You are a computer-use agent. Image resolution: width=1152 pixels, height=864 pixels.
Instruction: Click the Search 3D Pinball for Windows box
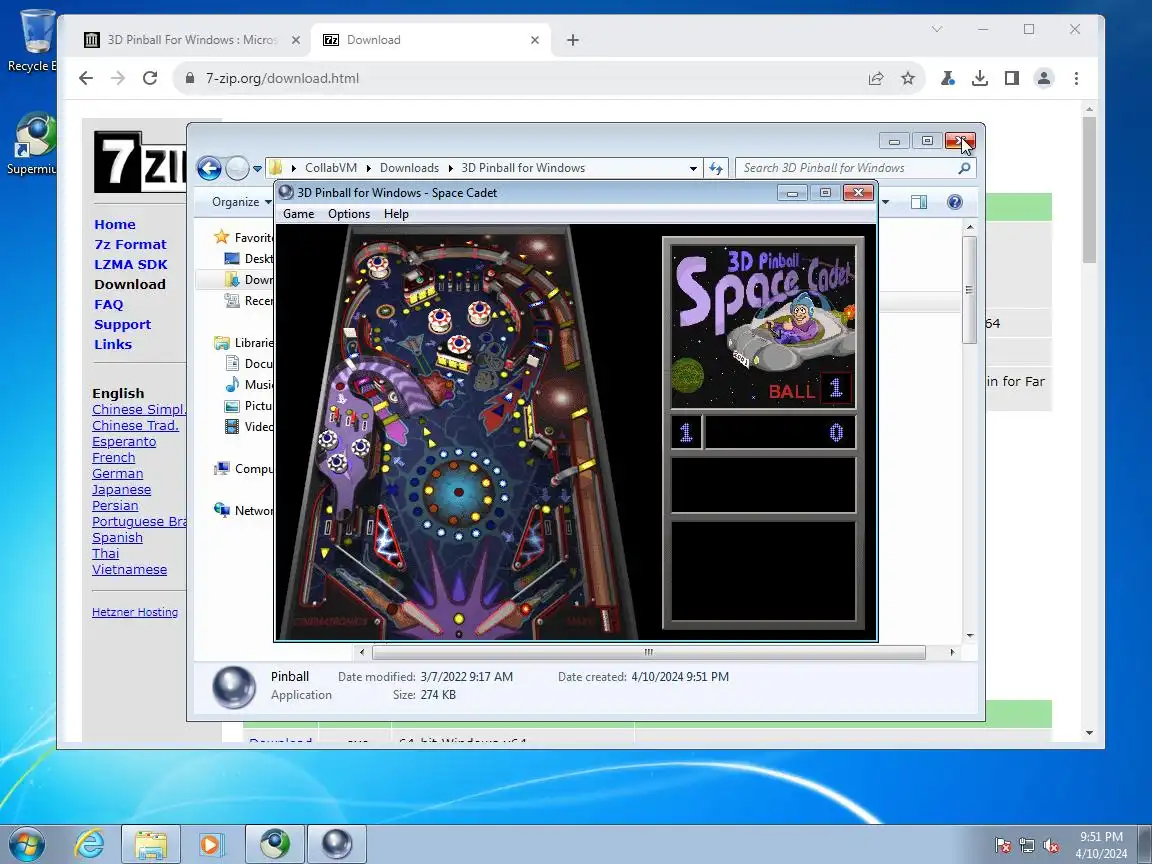(x=856, y=168)
